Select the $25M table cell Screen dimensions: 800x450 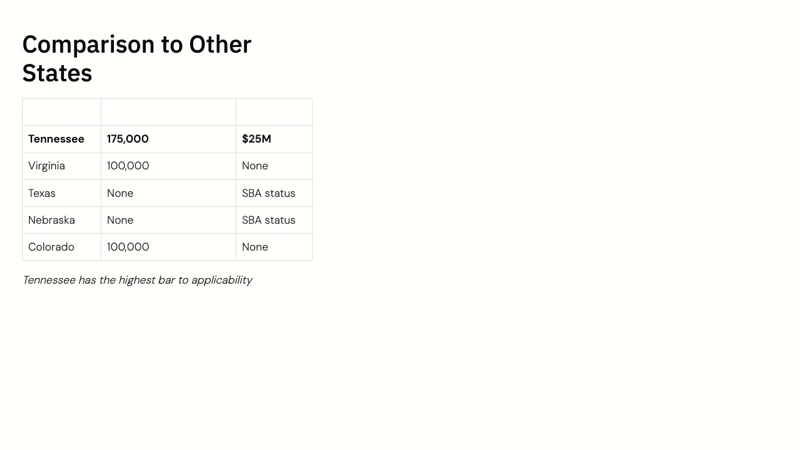[256, 139]
